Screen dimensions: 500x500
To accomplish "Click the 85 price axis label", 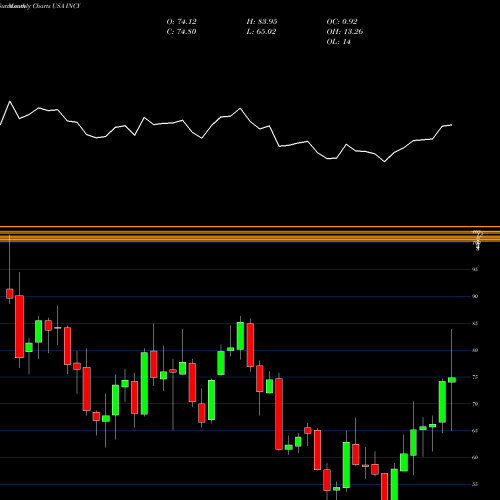I will 475,323.
